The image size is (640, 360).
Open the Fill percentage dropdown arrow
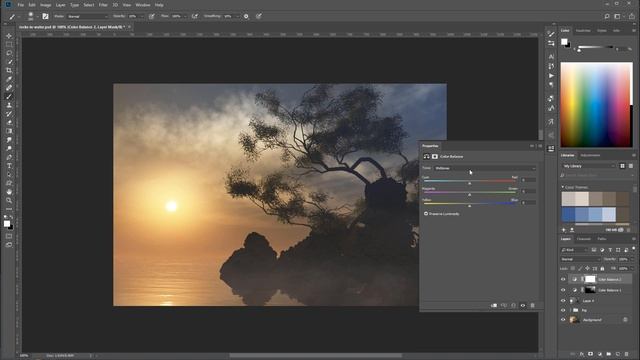[632, 269]
